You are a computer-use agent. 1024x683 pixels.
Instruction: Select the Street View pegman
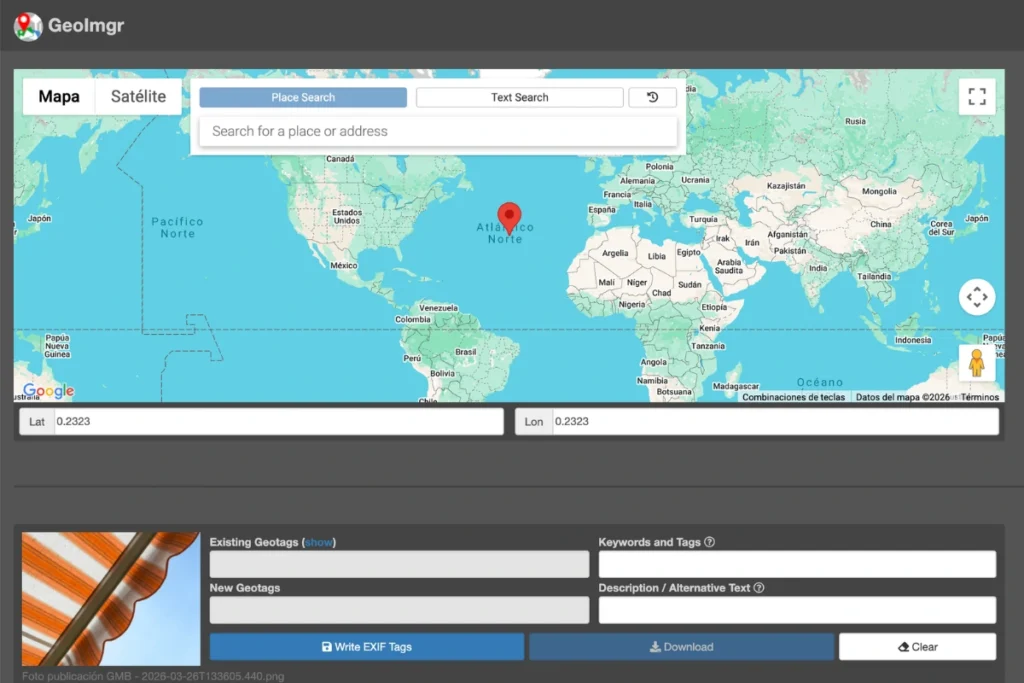tap(977, 363)
